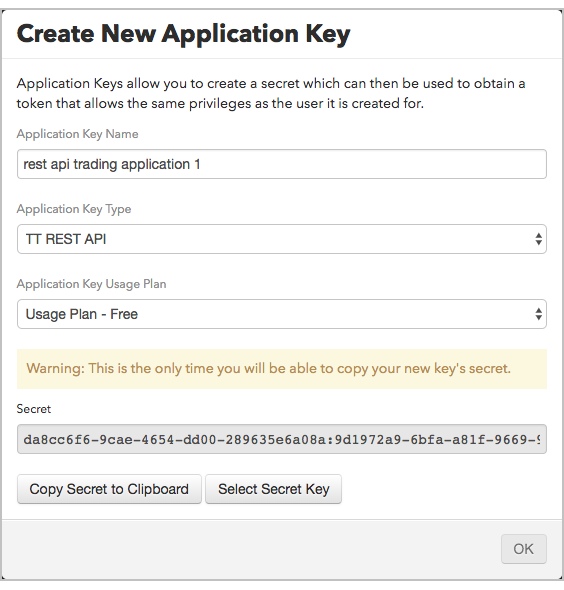
Task: Click the 'Secret' label above the key
Action: 33,409
